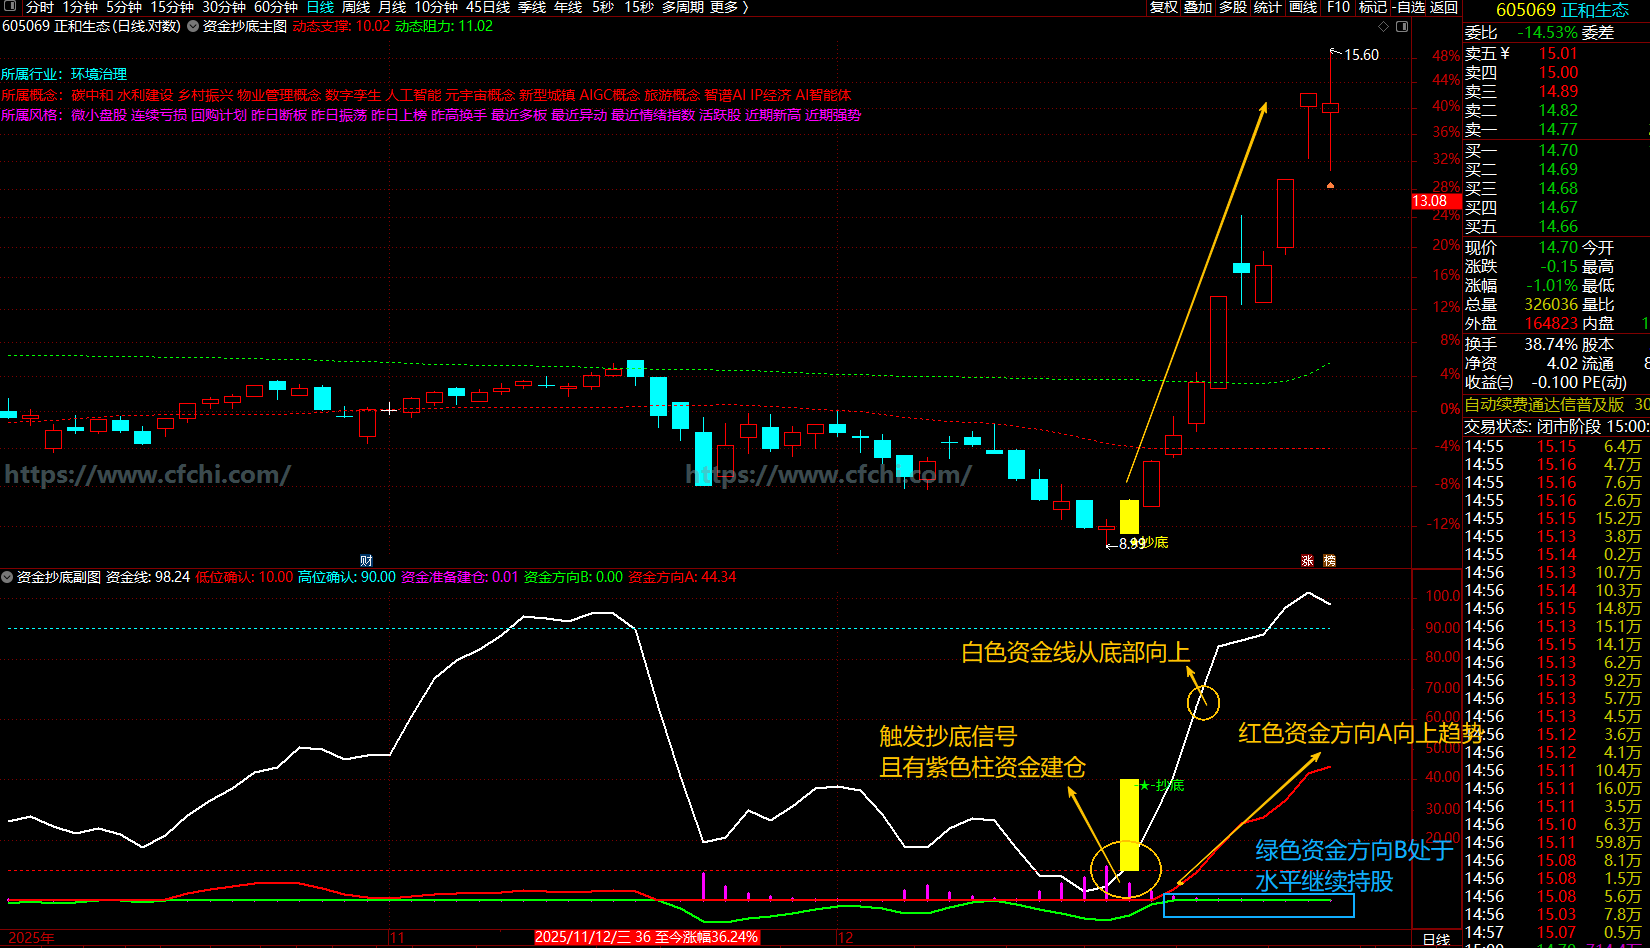Viewport: 1650px width, 948px height.
Task: Click the 复权 button
Action: pyautogui.click(x=1164, y=7)
